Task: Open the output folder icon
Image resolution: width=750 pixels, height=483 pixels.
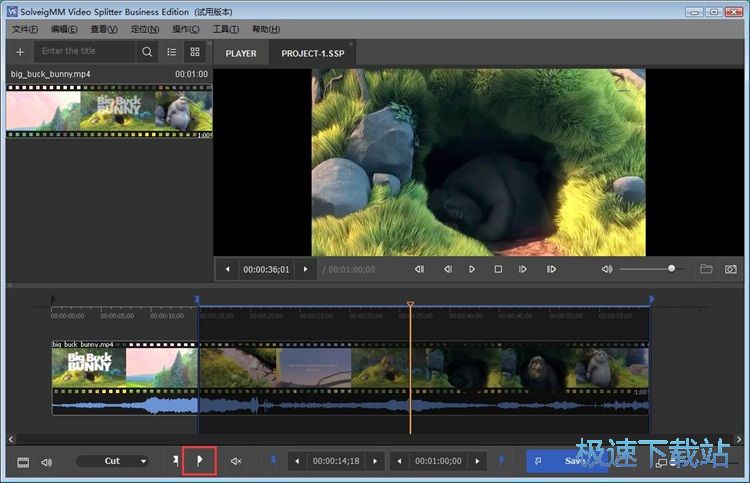Action: 706,269
